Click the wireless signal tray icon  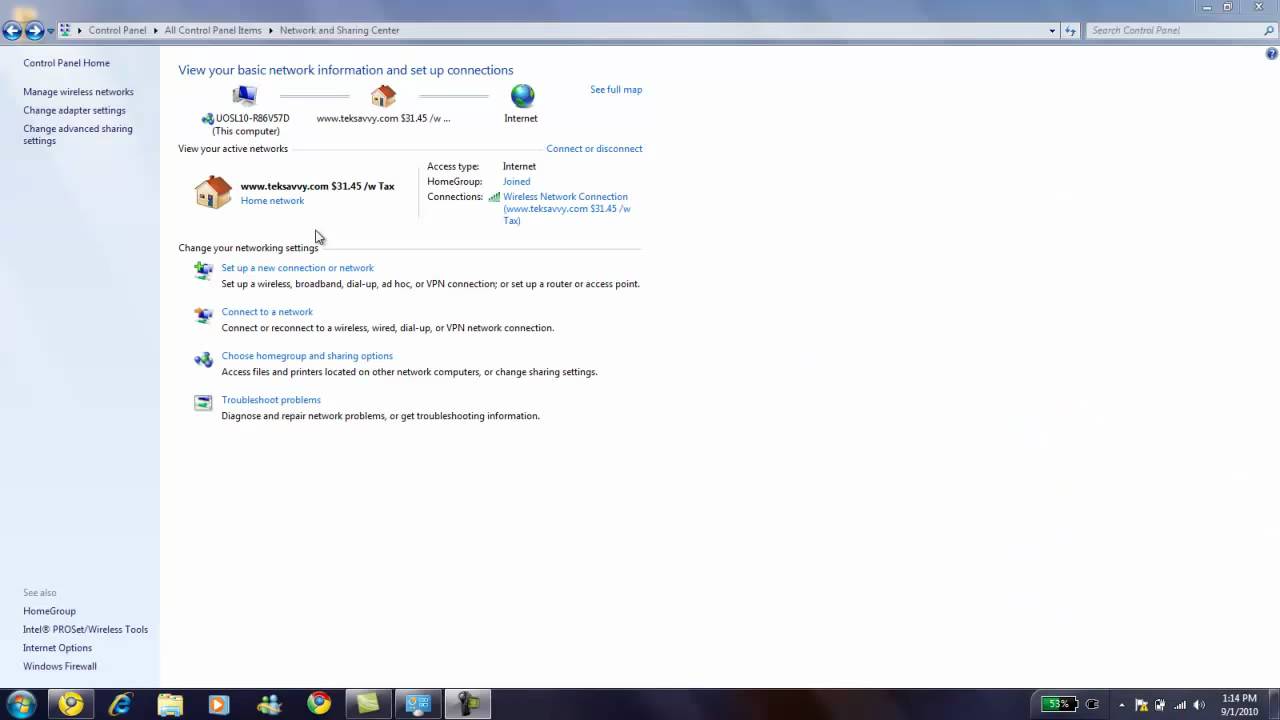tap(1180, 705)
